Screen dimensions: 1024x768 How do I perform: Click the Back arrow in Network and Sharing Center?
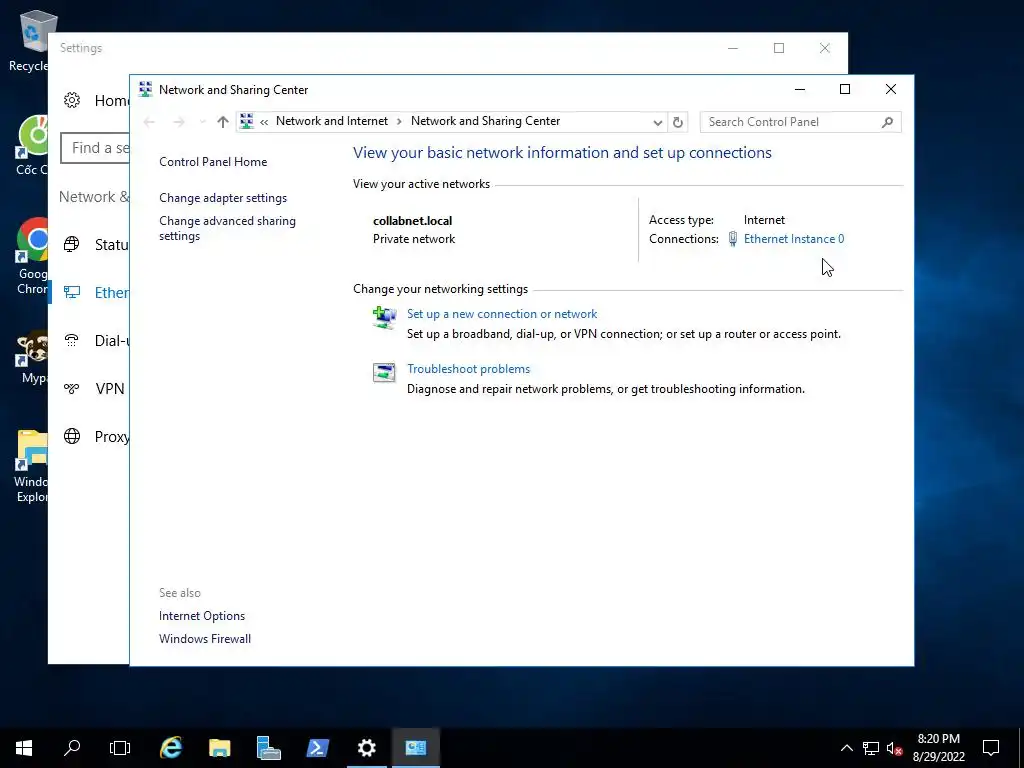tap(149, 122)
